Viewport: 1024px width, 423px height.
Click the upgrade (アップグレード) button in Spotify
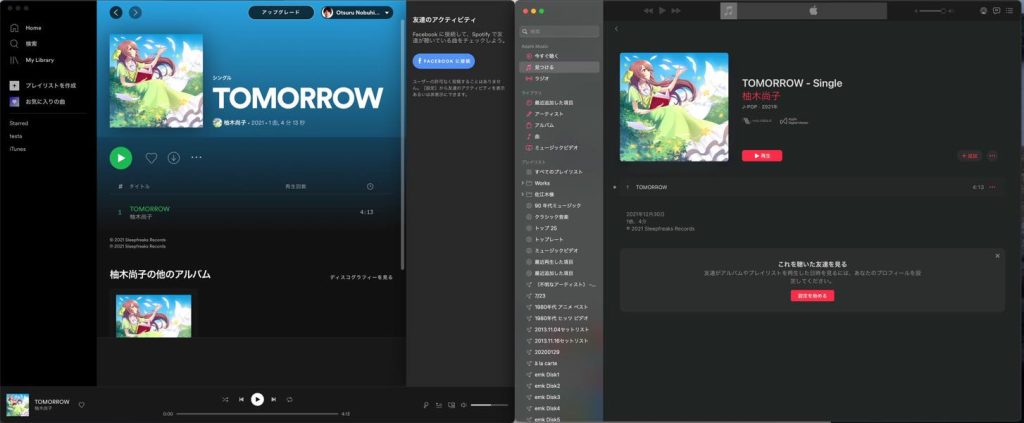281,12
